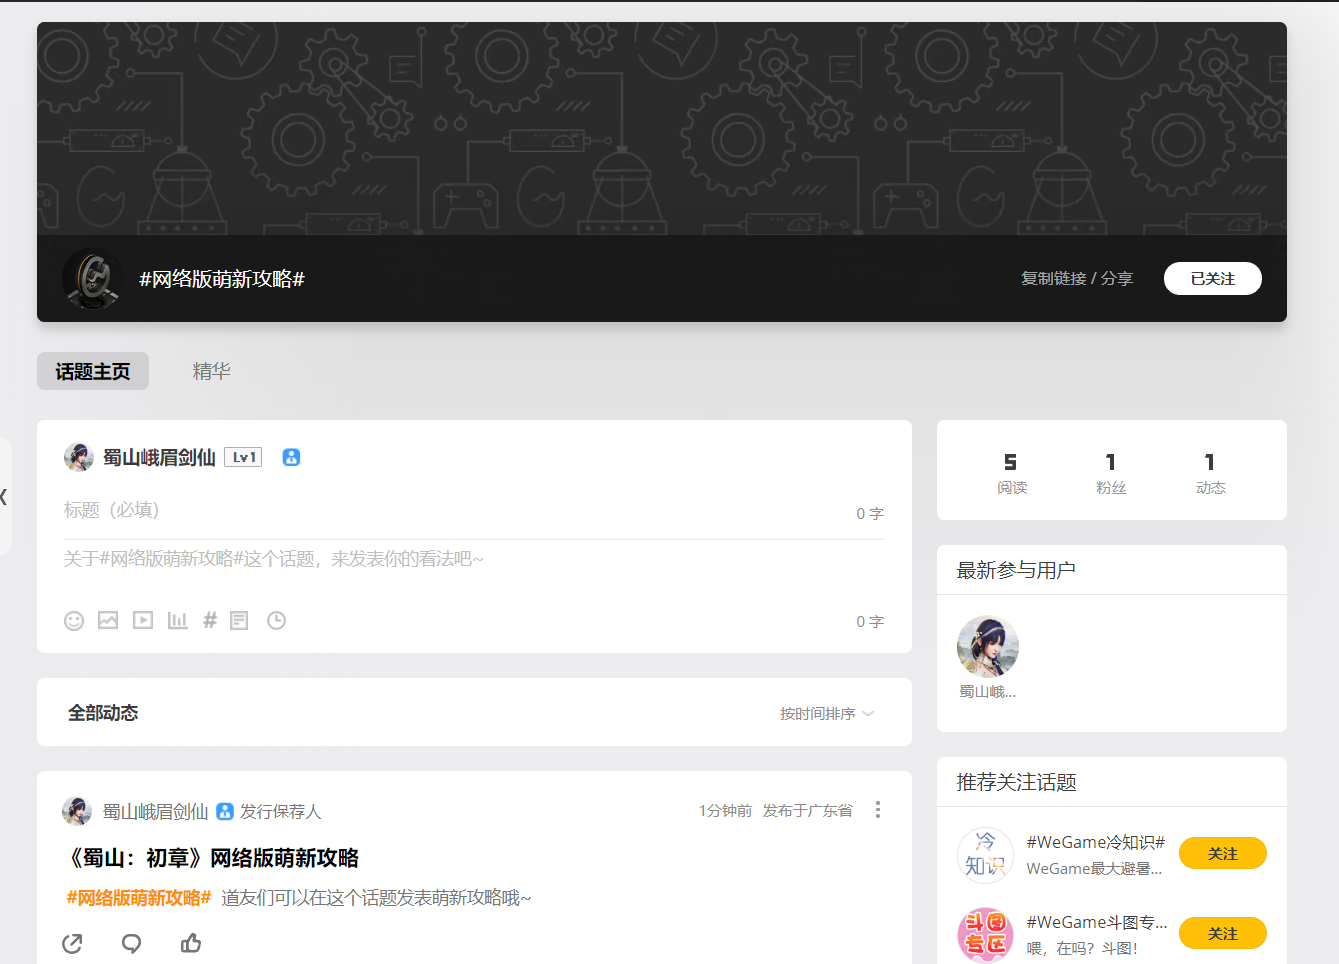Open comments on the 蜀山 post
This screenshot has width=1339, height=964.
point(131,943)
